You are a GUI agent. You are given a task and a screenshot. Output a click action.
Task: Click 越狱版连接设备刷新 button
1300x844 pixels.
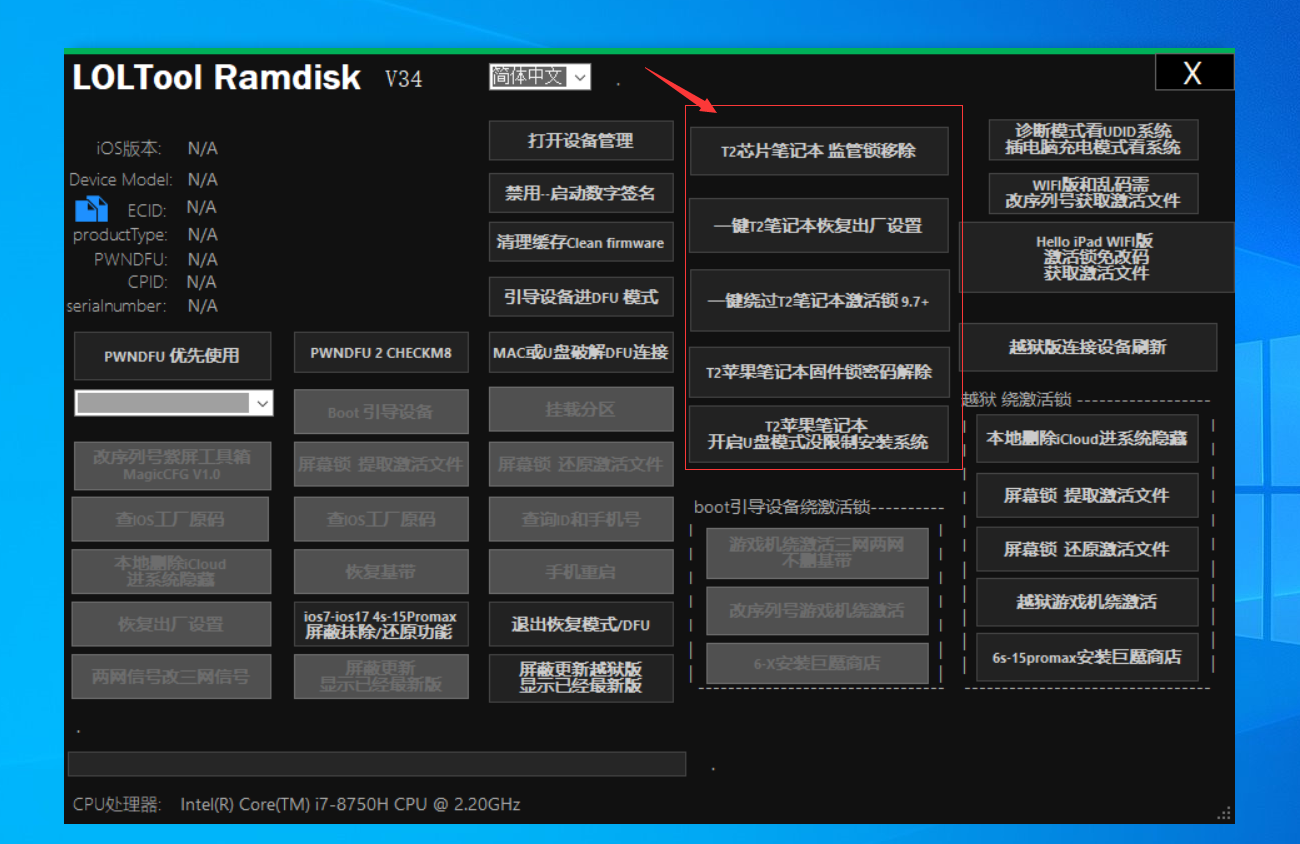click(x=1088, y=347)
